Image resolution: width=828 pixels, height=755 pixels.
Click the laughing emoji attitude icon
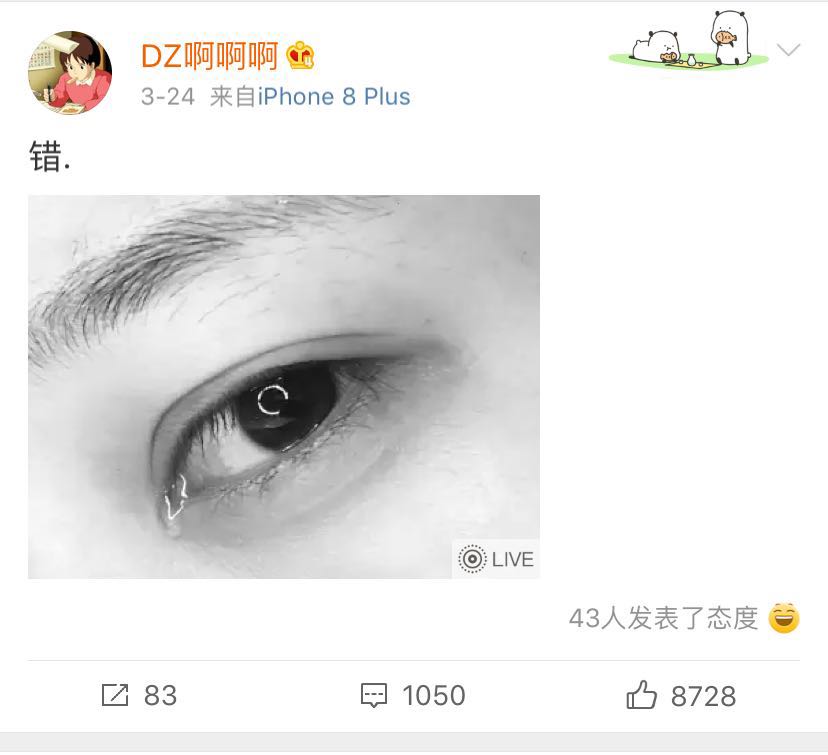pos(784,618)
